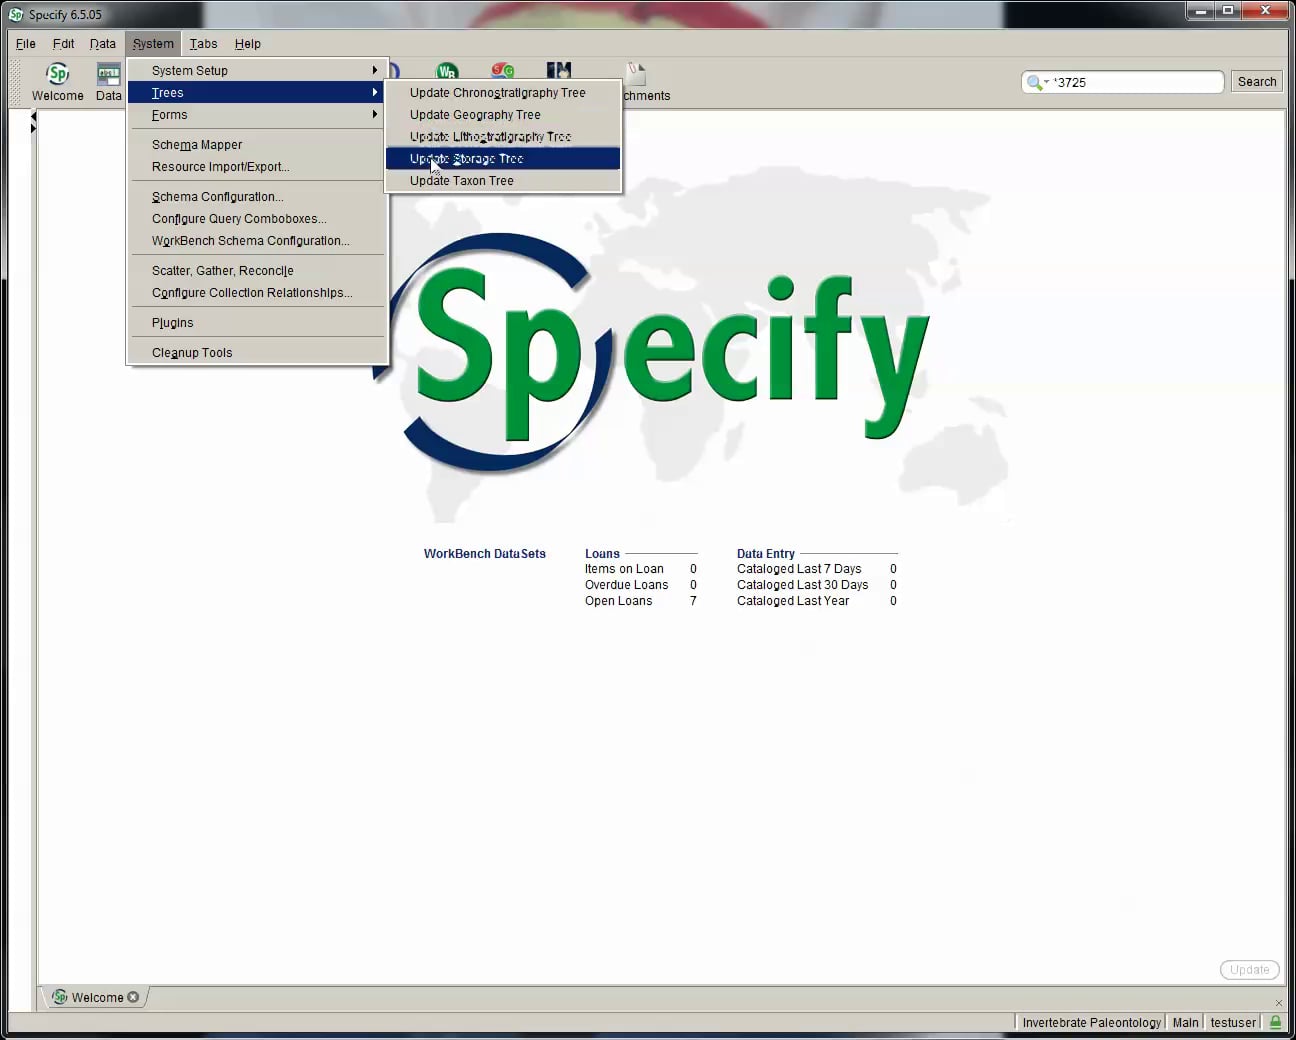This screenshot has height=1040, width=1296.
Task: Open the Edit menu
Action: (x=63, y=43)
